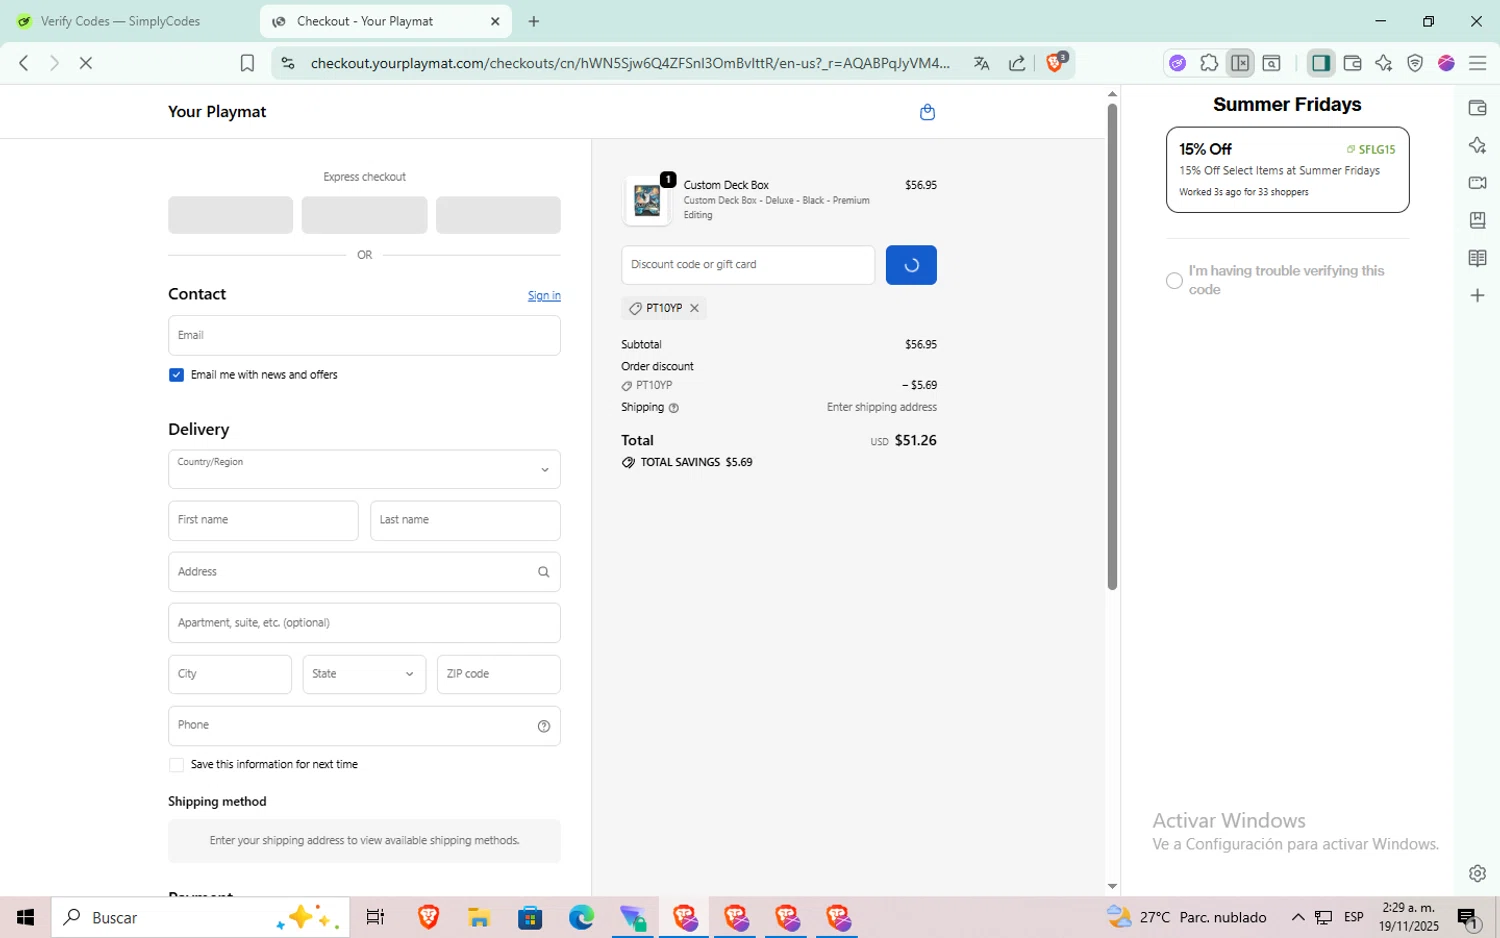Open Leo AI sparkle icon in toolbar
Viewport: 1500px width, 938px height.
(1383, 63)
